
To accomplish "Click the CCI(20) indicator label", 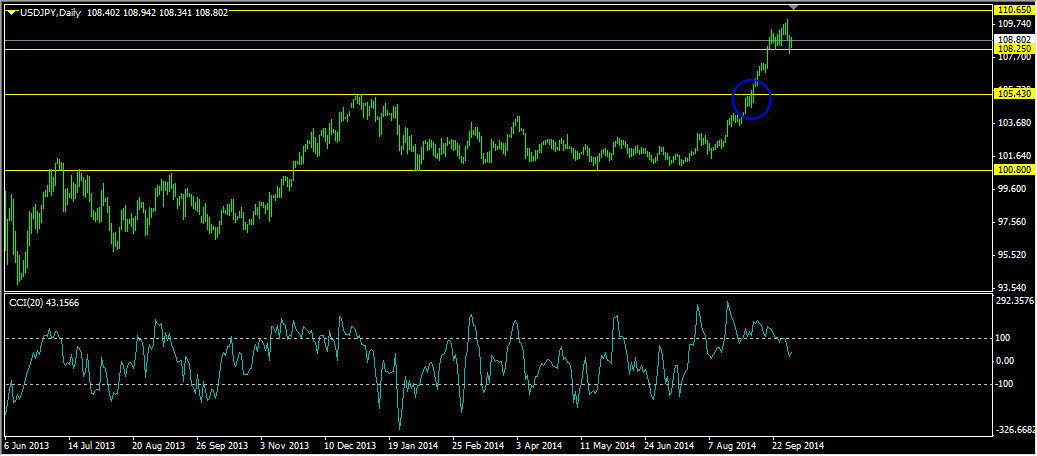I will point(44,302).
